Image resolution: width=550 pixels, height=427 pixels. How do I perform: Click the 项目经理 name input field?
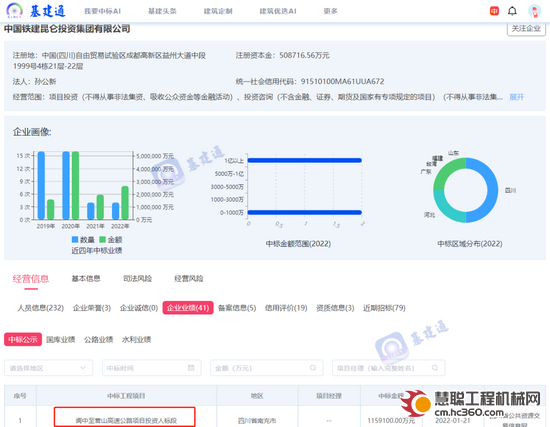pos(389,368)
